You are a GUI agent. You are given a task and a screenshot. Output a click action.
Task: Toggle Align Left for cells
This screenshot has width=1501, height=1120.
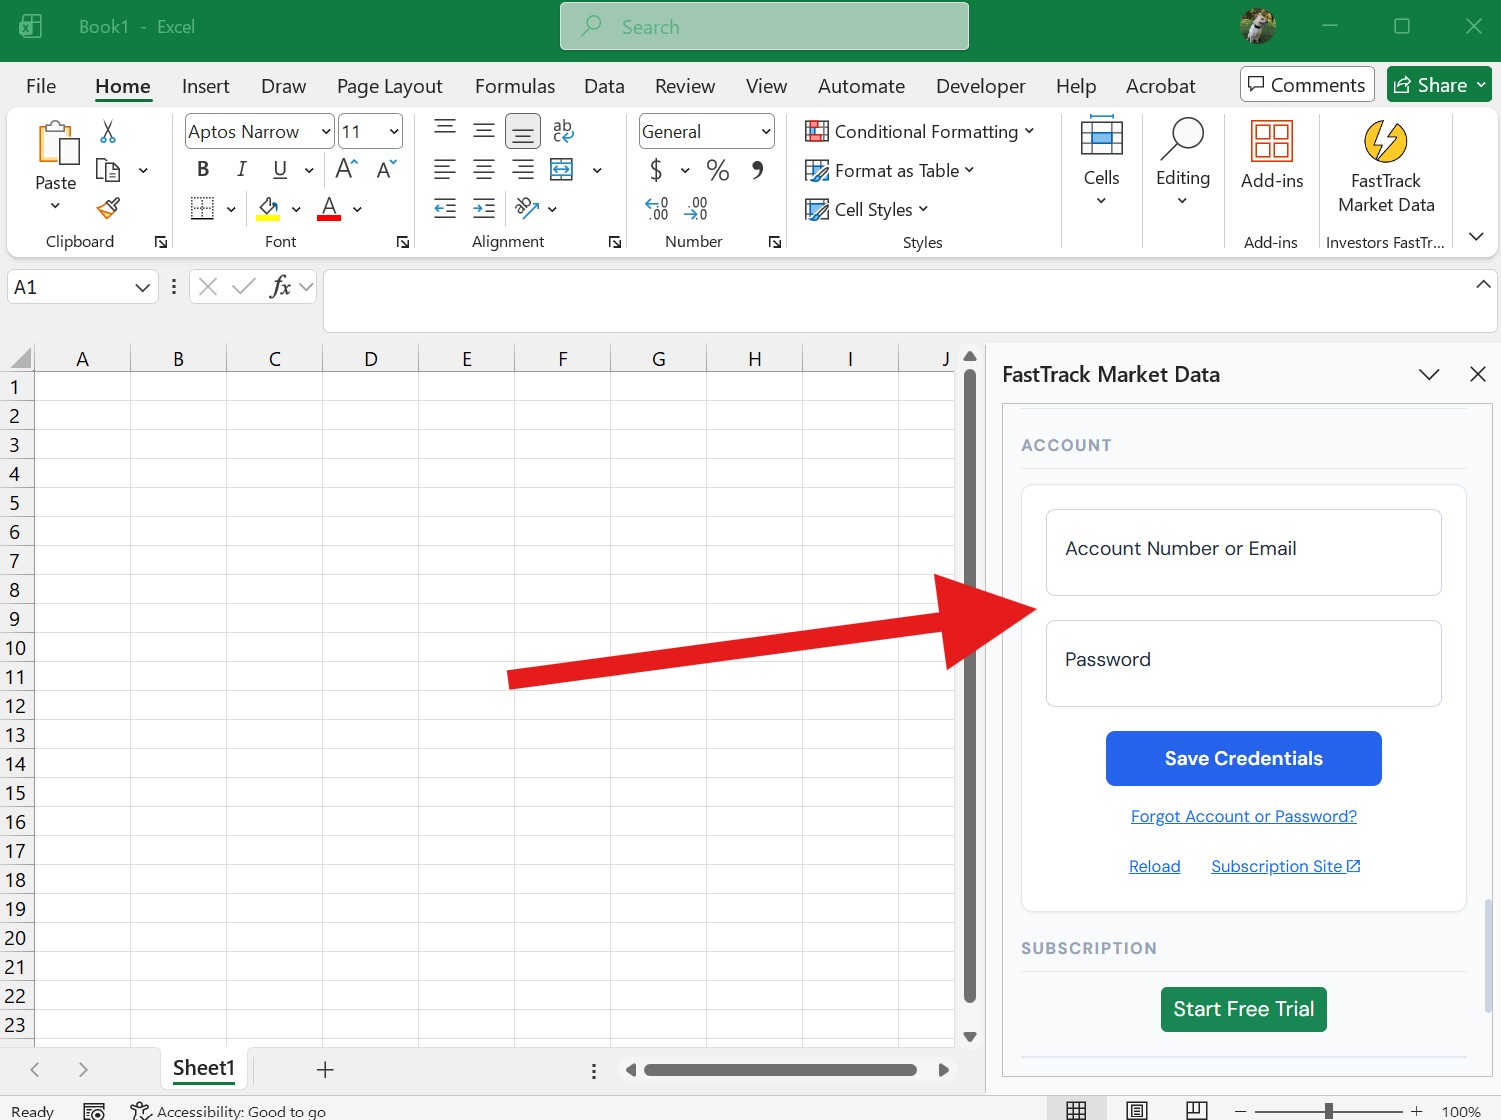point(445,170)
